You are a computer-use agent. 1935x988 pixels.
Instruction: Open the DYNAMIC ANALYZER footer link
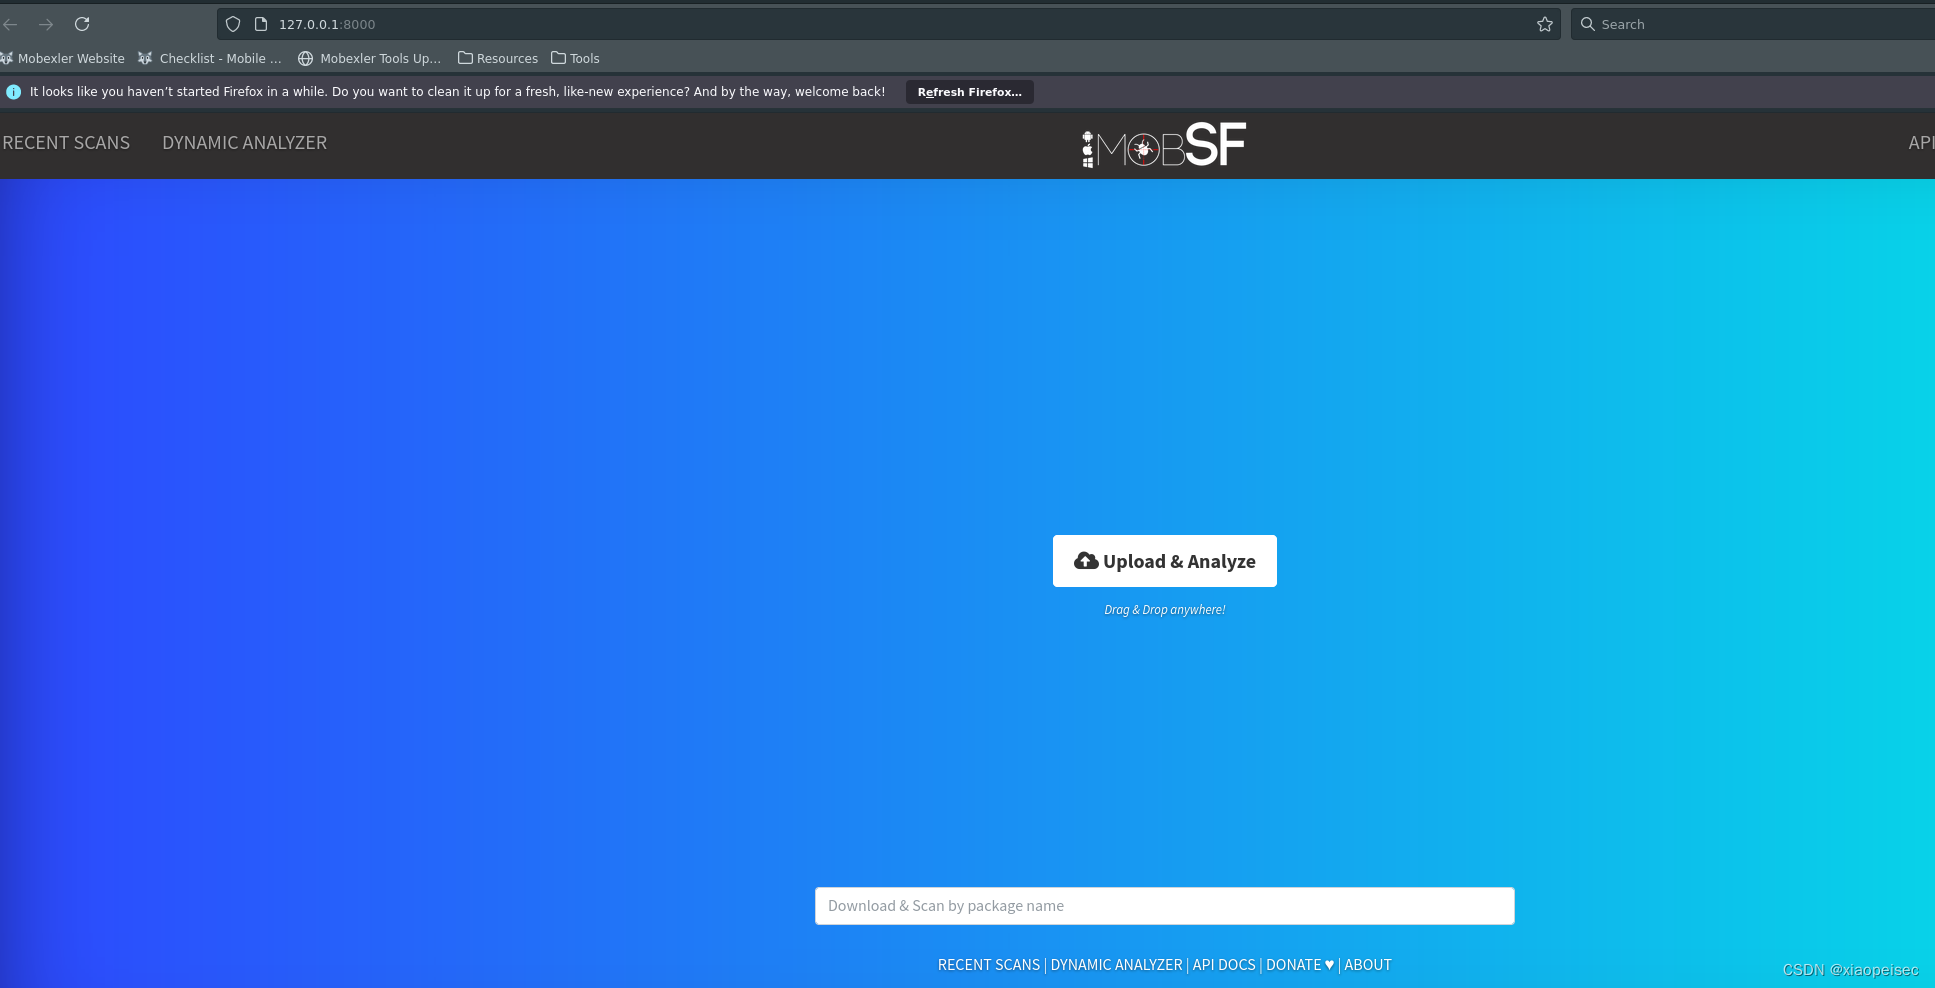(1116, 965)
